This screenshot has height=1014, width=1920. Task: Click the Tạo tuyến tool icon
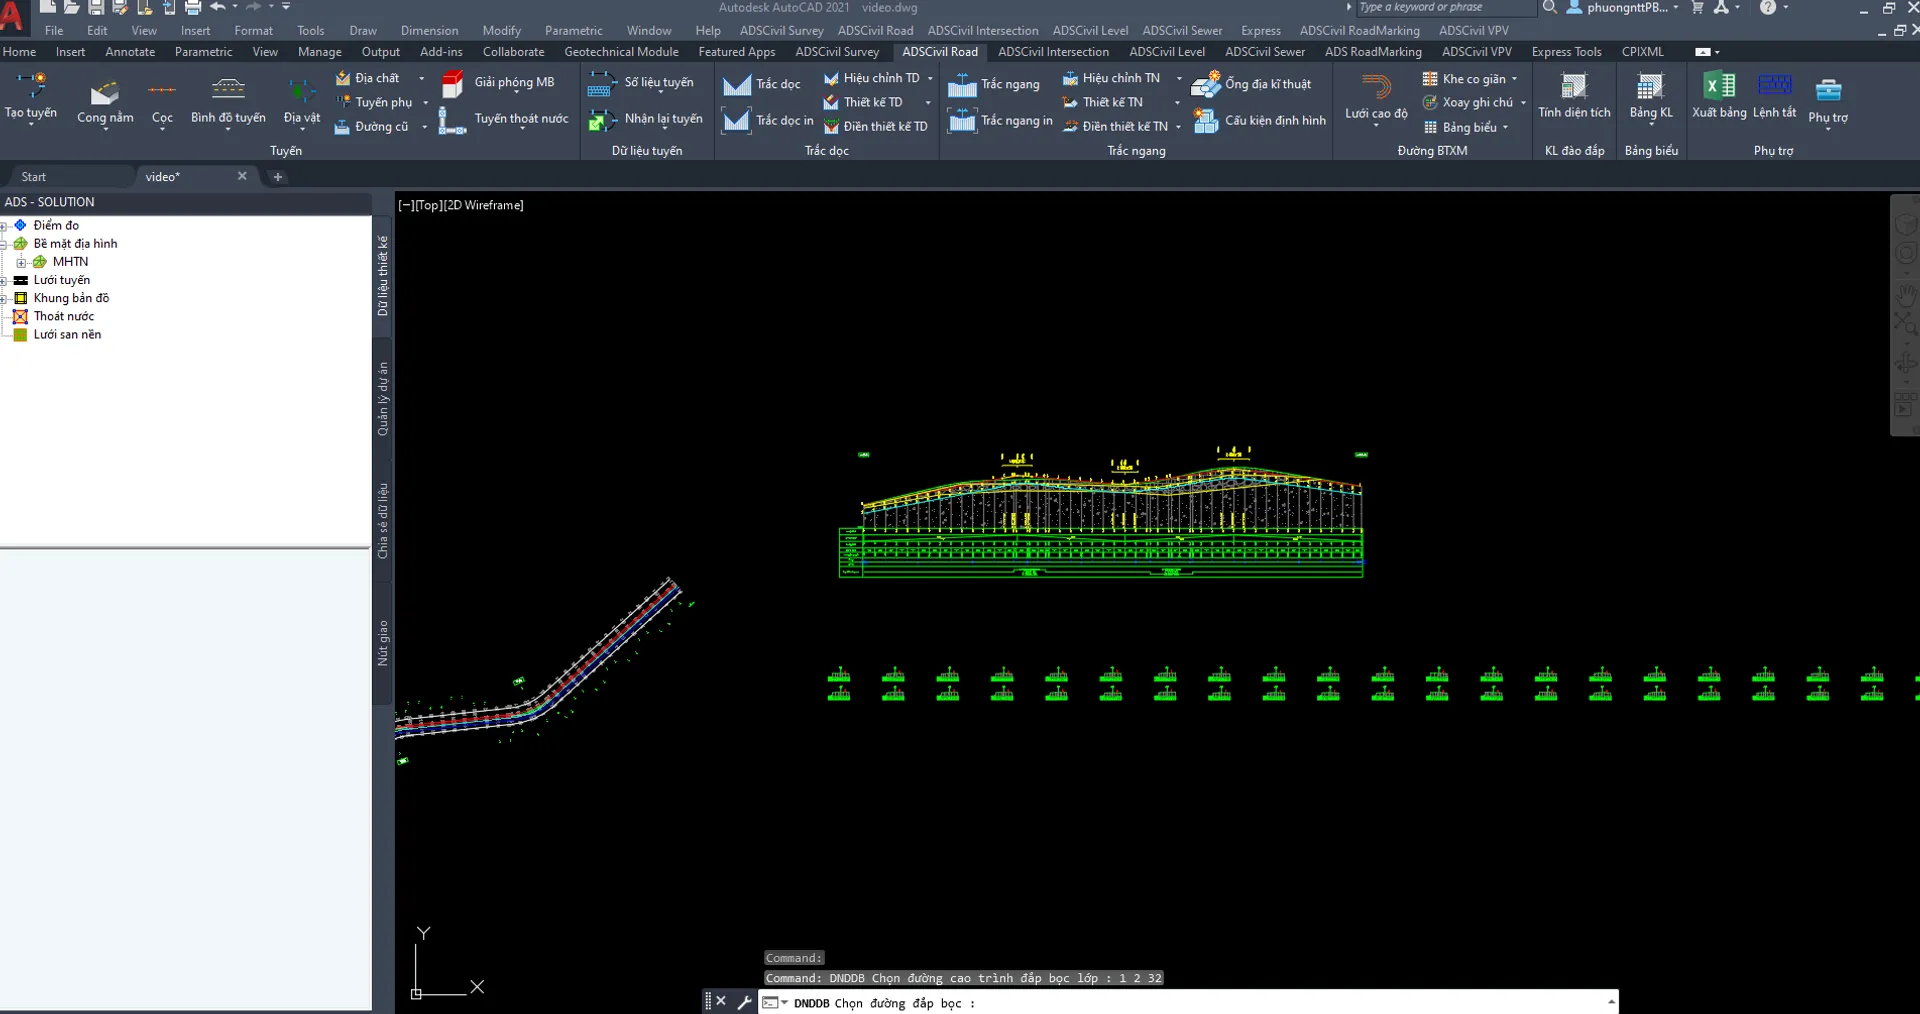31,86
